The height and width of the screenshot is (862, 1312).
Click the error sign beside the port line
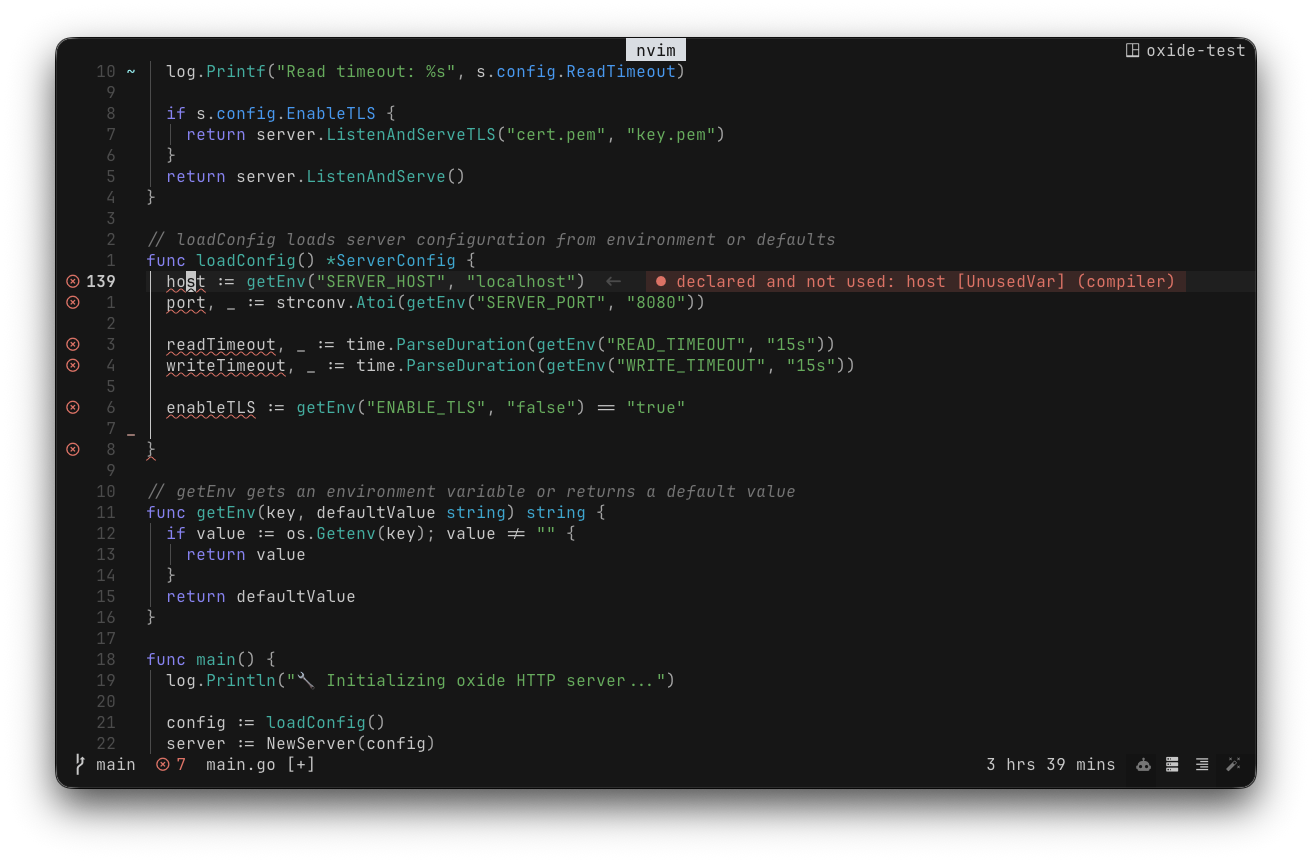[x=73, y=302]
